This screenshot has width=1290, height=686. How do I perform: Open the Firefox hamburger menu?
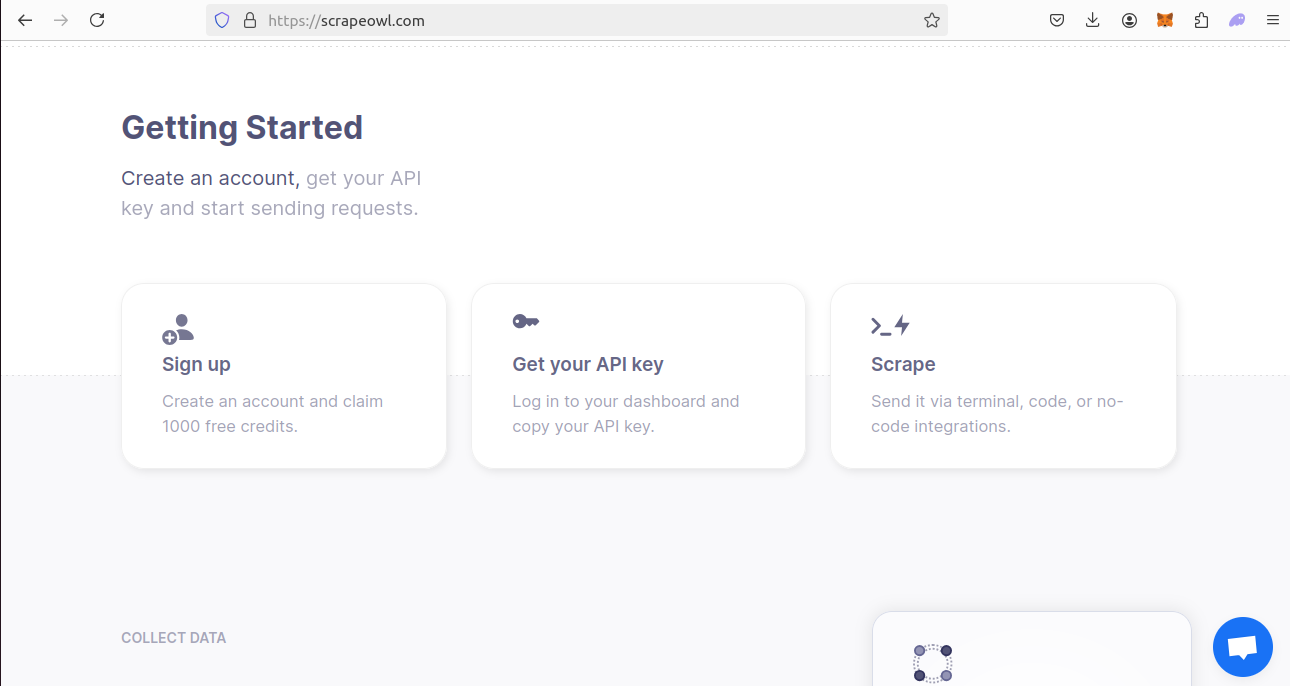click(x=1273, y=20)
